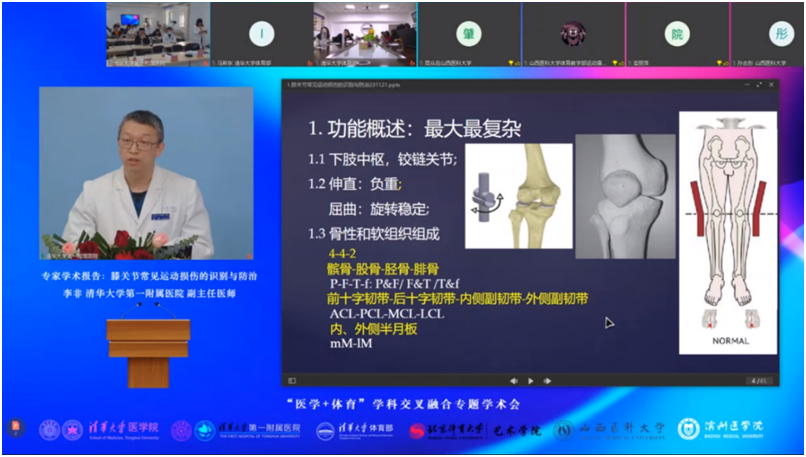
Task: Select participant tile with 肇 avatar
Action: (x=469, y=34)
